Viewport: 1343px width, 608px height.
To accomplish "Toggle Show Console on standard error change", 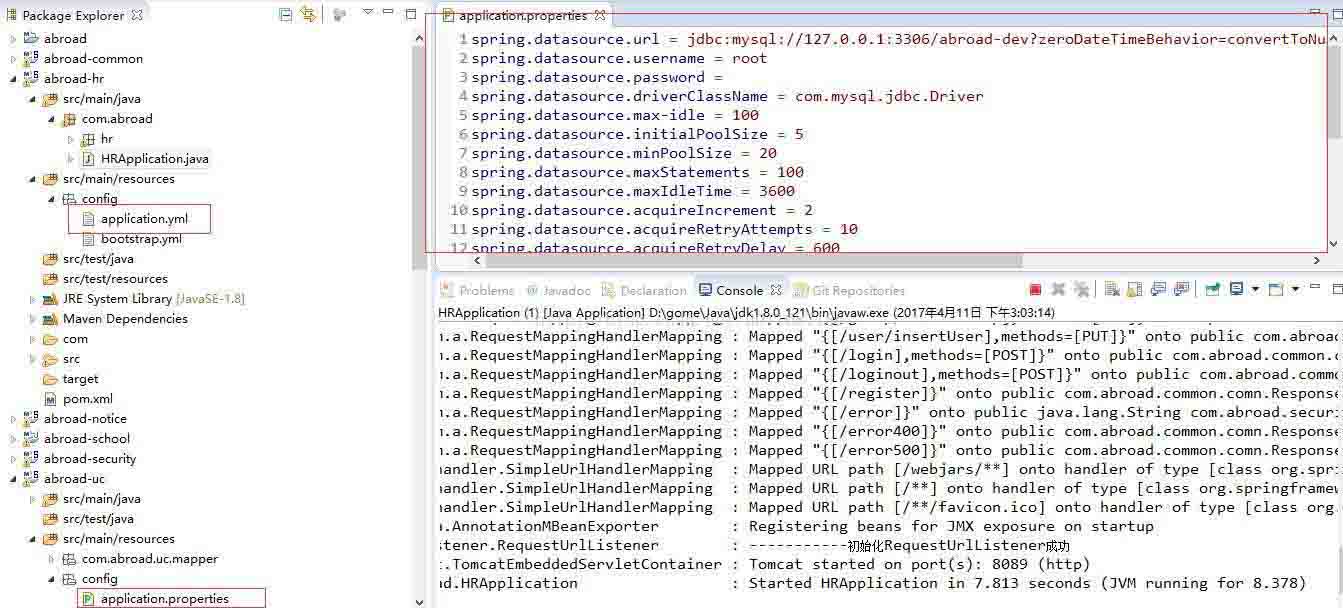I will (x=1182, y=290).
